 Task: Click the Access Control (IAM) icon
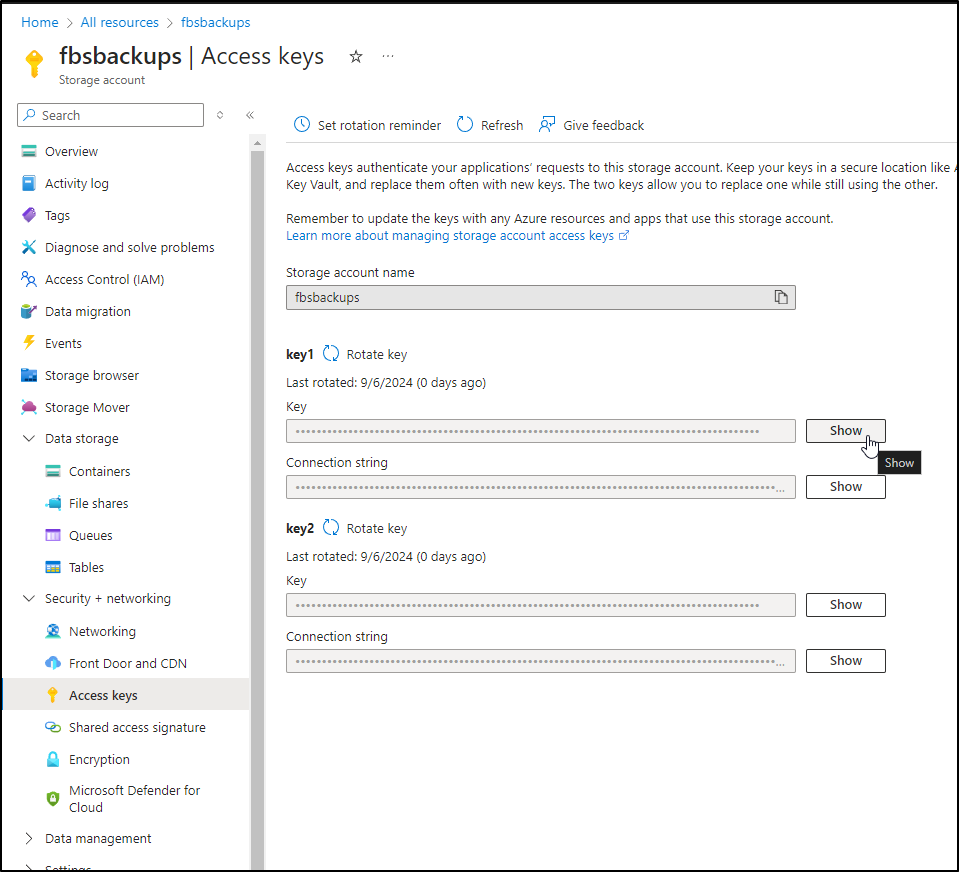click(x=29, y=279)
